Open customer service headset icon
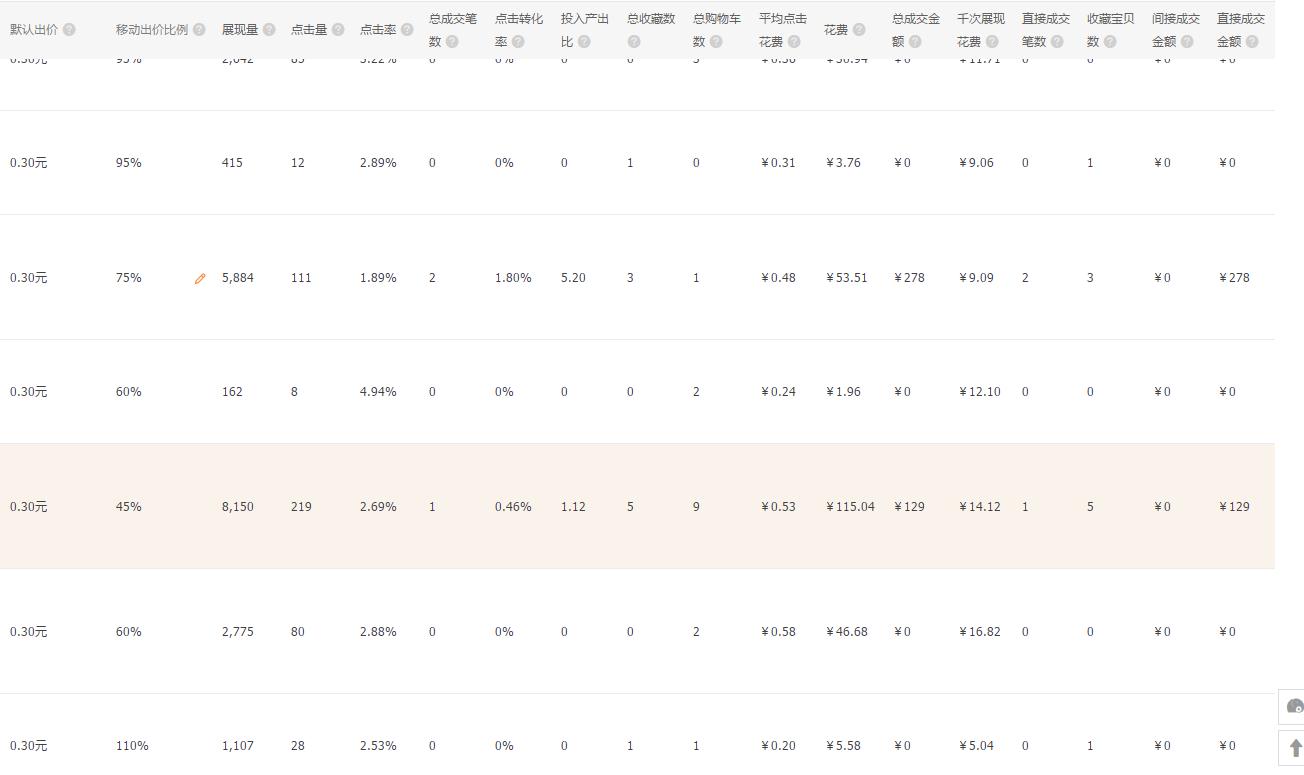 click(1295, 706)
